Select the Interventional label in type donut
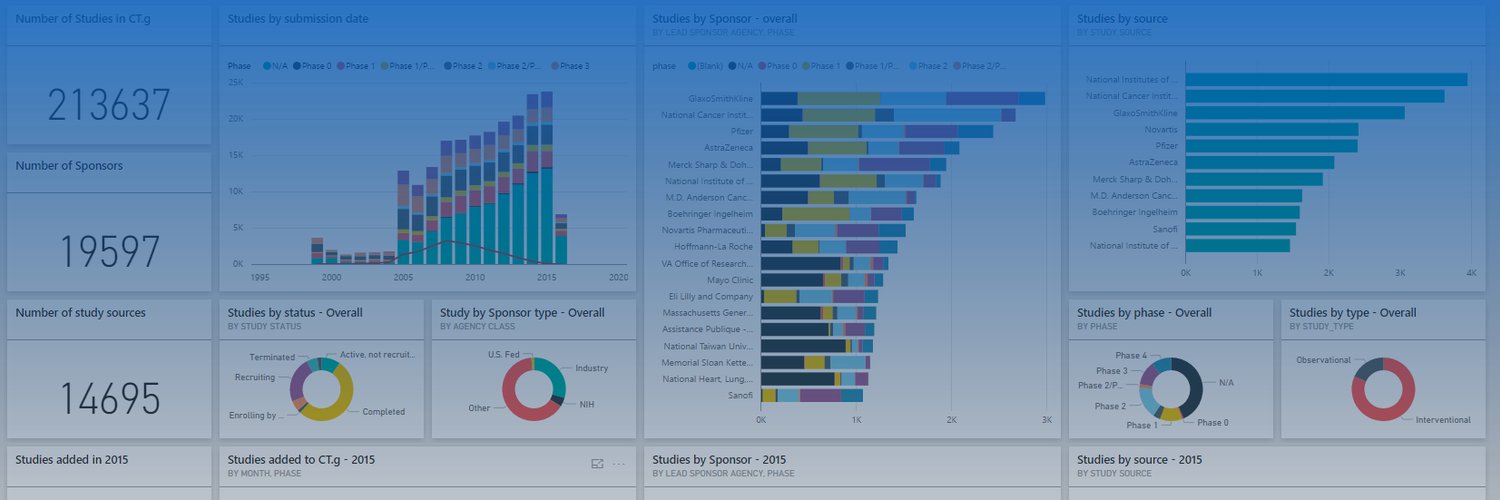The image size is (1500, 500). 1443,420
